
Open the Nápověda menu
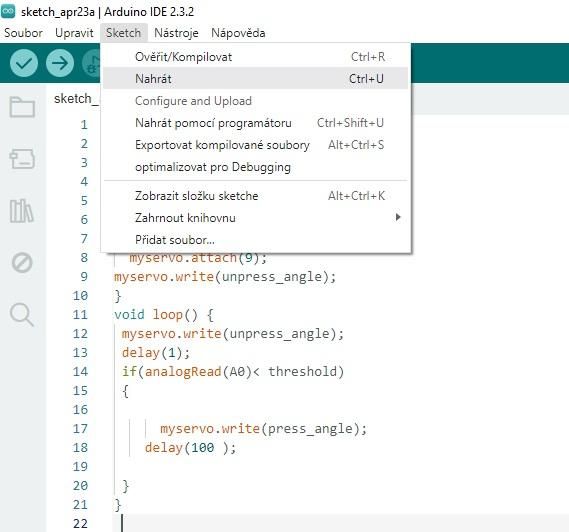[238, 33]
